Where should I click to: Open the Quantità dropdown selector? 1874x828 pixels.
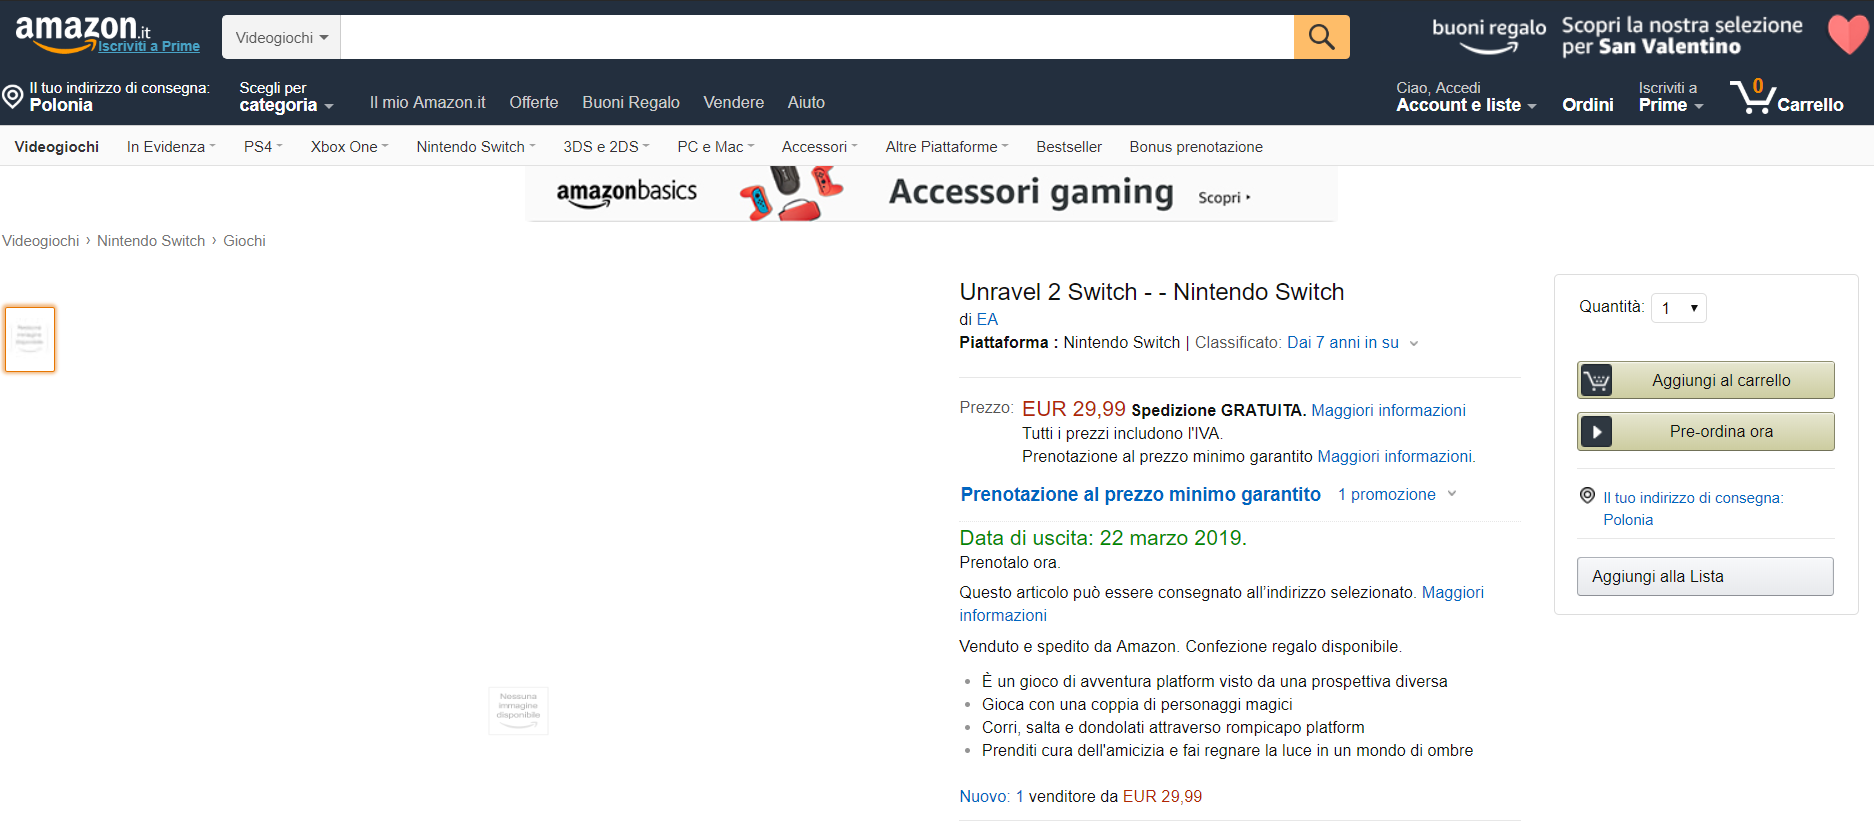click(1679, 308)
